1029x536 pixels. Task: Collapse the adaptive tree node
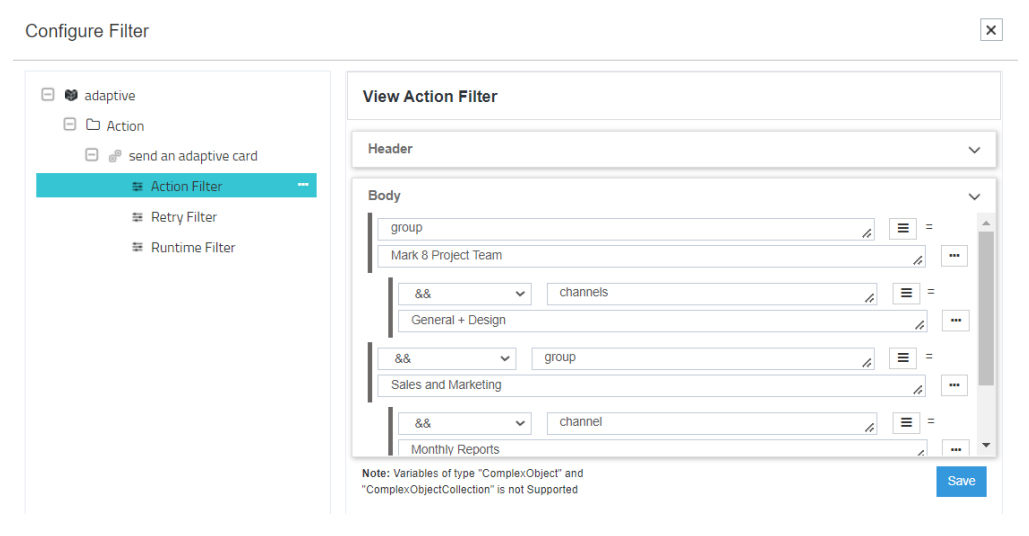47,95
